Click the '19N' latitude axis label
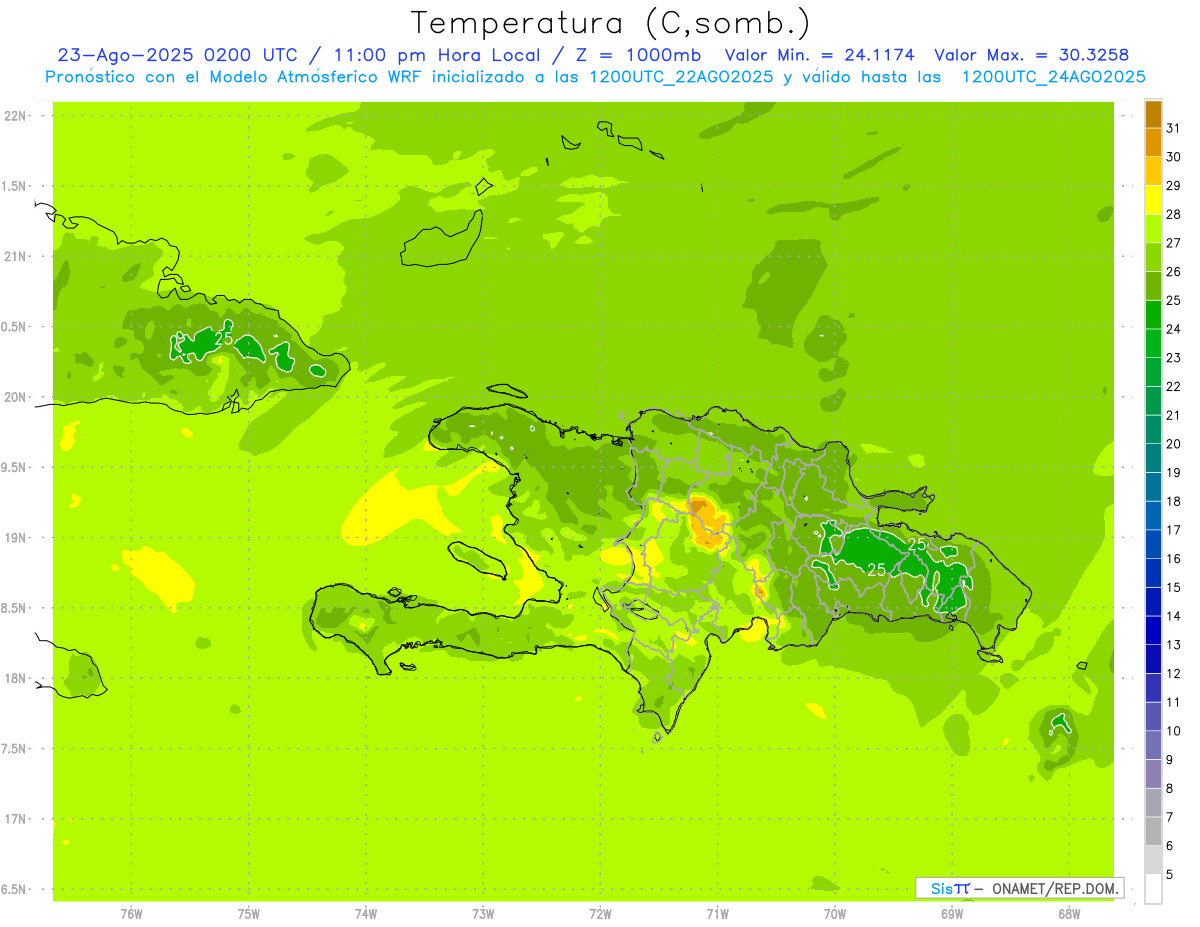Viewport: 1200px width, 927px height. point(14,538)
